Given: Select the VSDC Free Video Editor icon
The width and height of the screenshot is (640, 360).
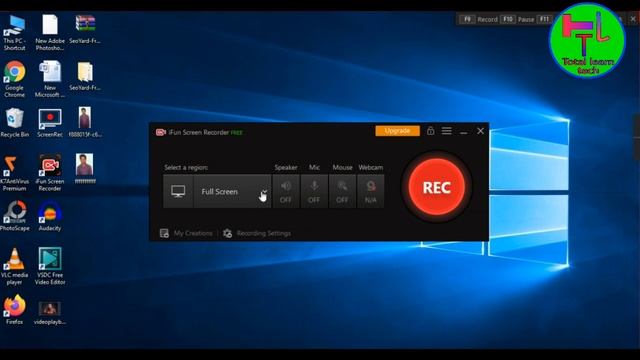Looking at the screenshot, I should (x=50, y=267).
